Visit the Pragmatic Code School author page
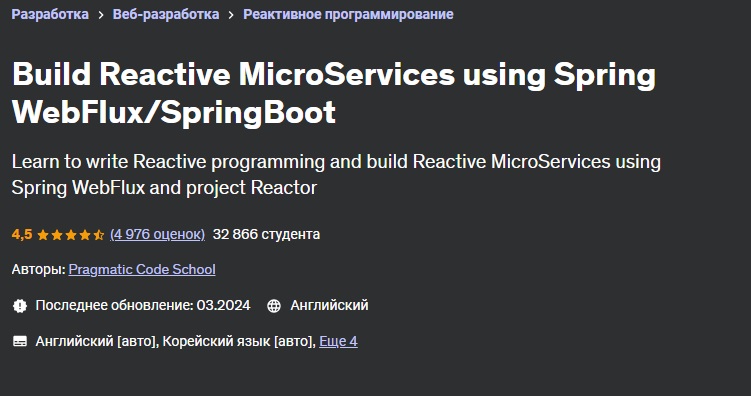 point(142,269)
